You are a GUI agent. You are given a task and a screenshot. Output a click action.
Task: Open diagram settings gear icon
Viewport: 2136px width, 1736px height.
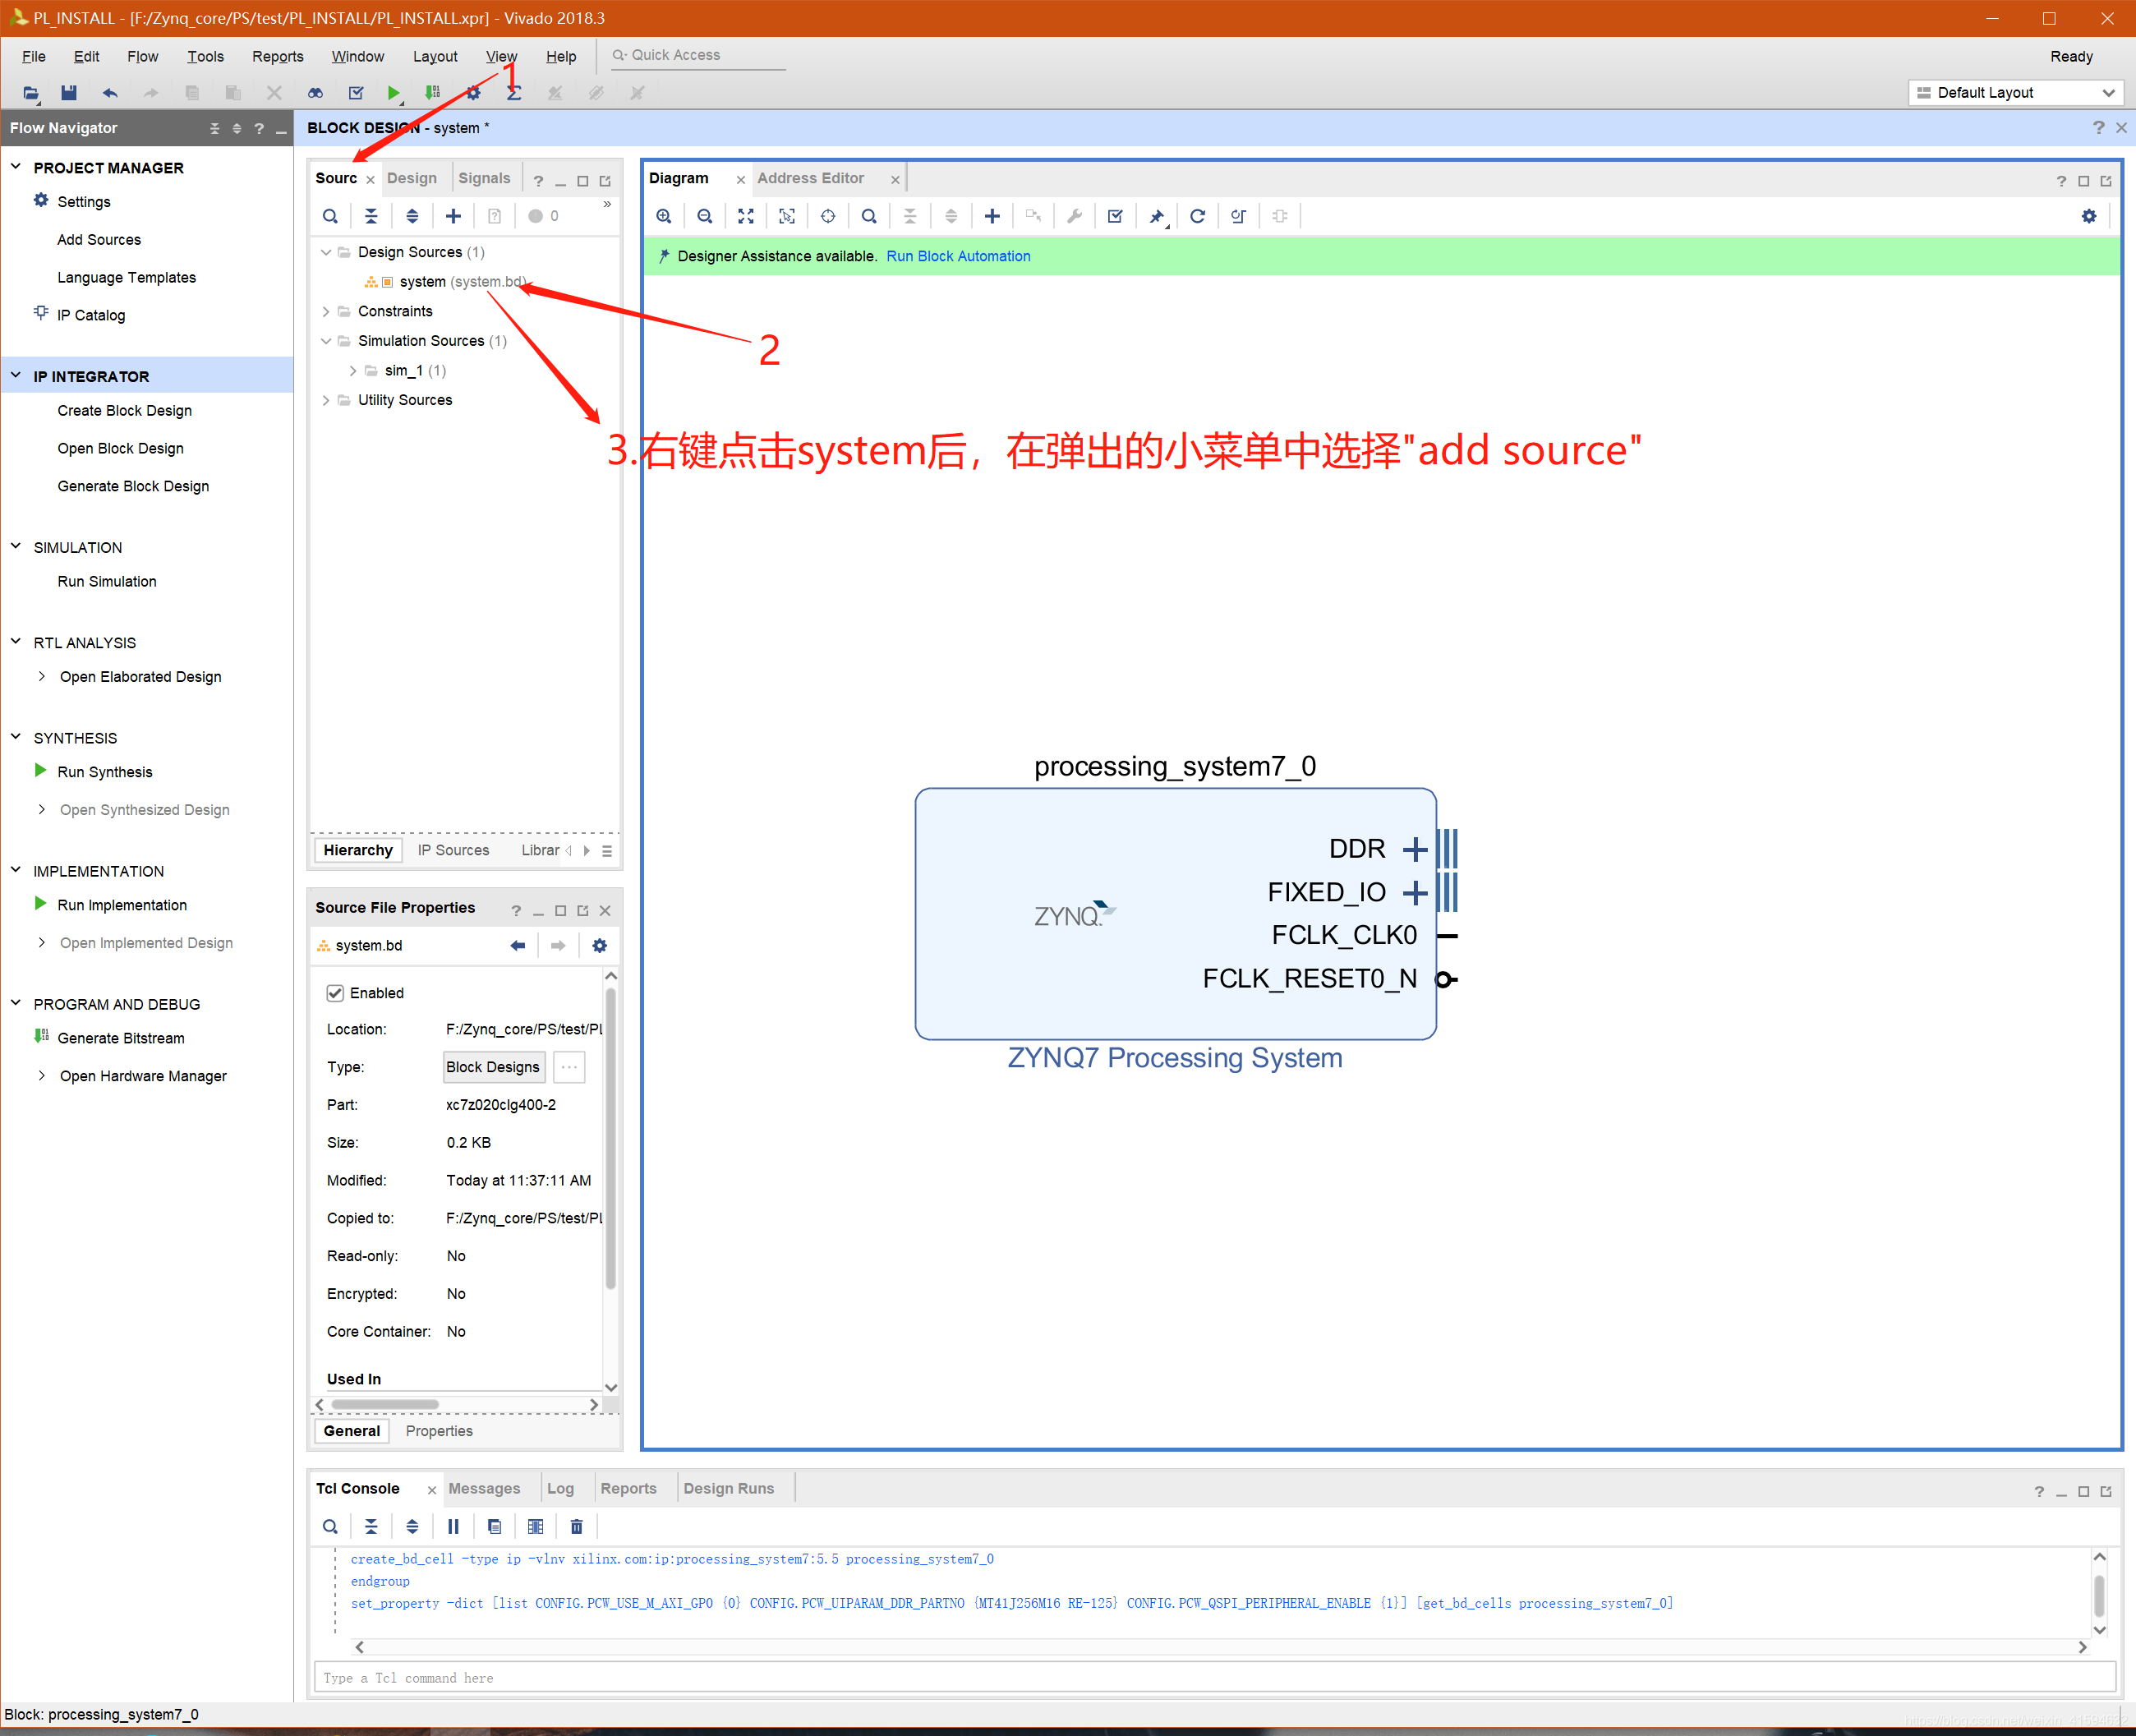[2088, 216]
